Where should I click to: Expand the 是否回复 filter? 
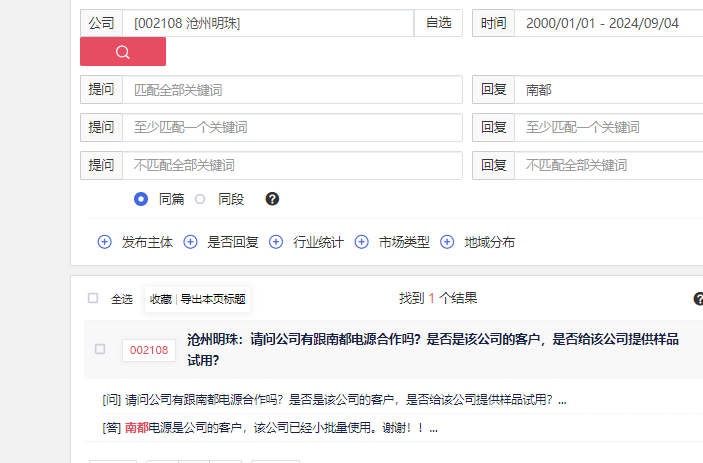tap(190, 242)
